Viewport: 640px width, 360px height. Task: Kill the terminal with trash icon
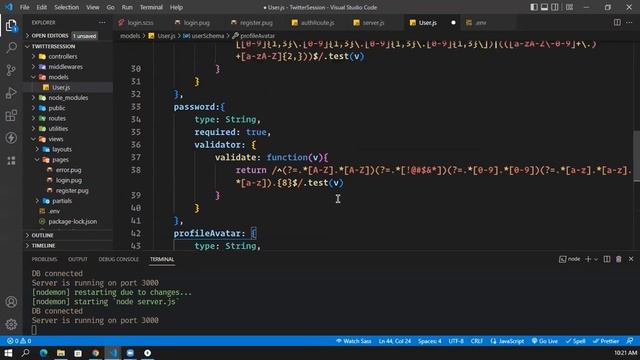pyautogui.click(x=619, y=259)
